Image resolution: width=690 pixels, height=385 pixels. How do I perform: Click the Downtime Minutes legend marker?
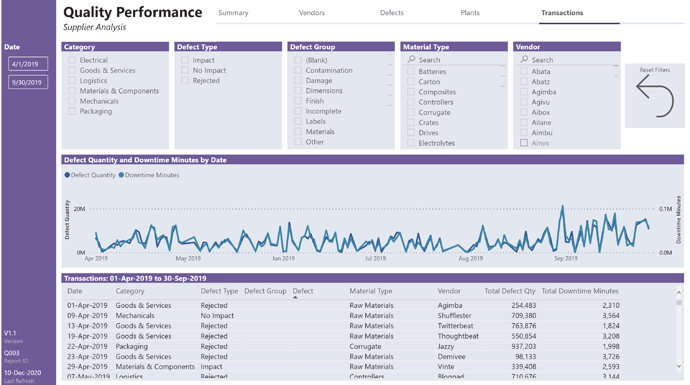pyautogui.click(x=121, y=175)
